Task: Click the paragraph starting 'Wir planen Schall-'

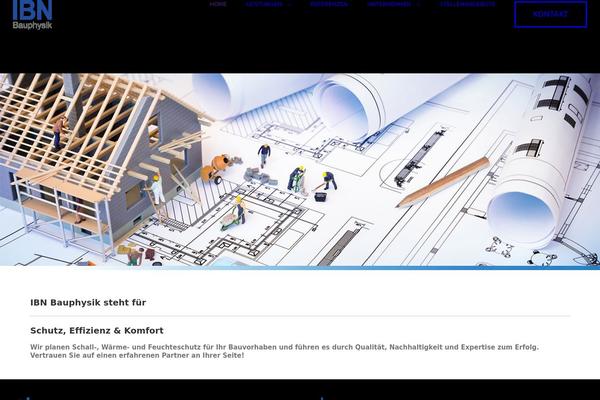Action: coord(284,351)
